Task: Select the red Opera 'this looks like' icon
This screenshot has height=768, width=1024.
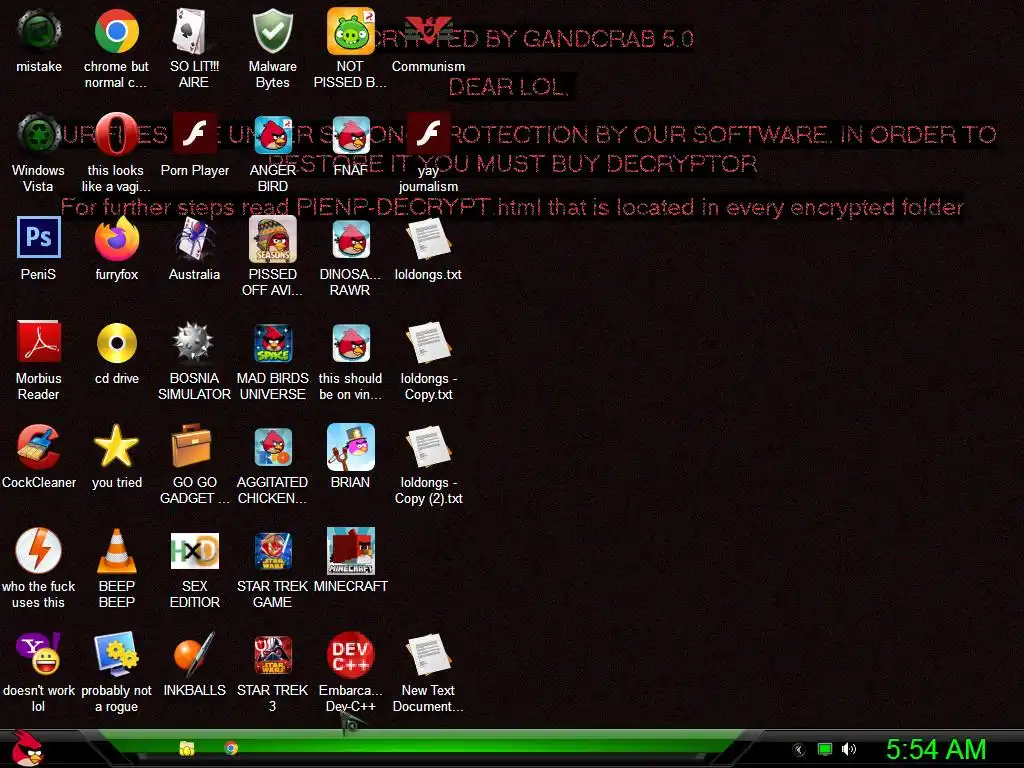Action: [x=116, y=135]
